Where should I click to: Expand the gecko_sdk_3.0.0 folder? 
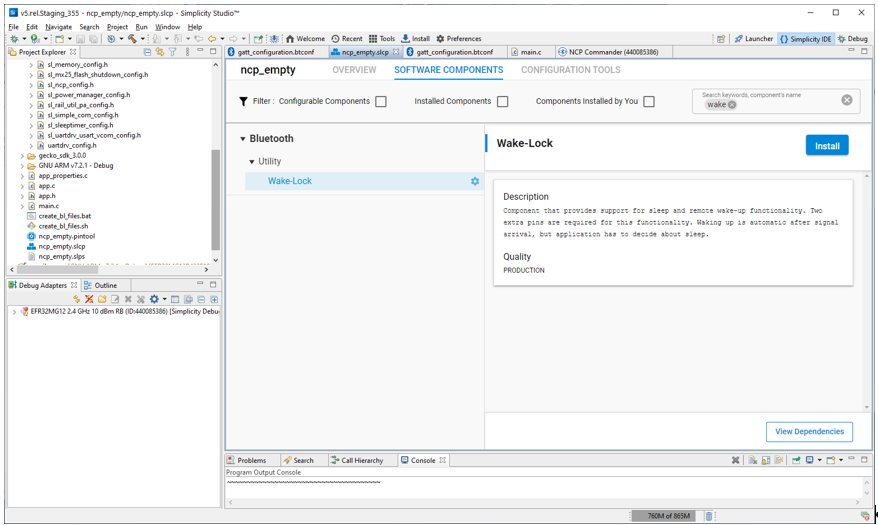[22, 156]
